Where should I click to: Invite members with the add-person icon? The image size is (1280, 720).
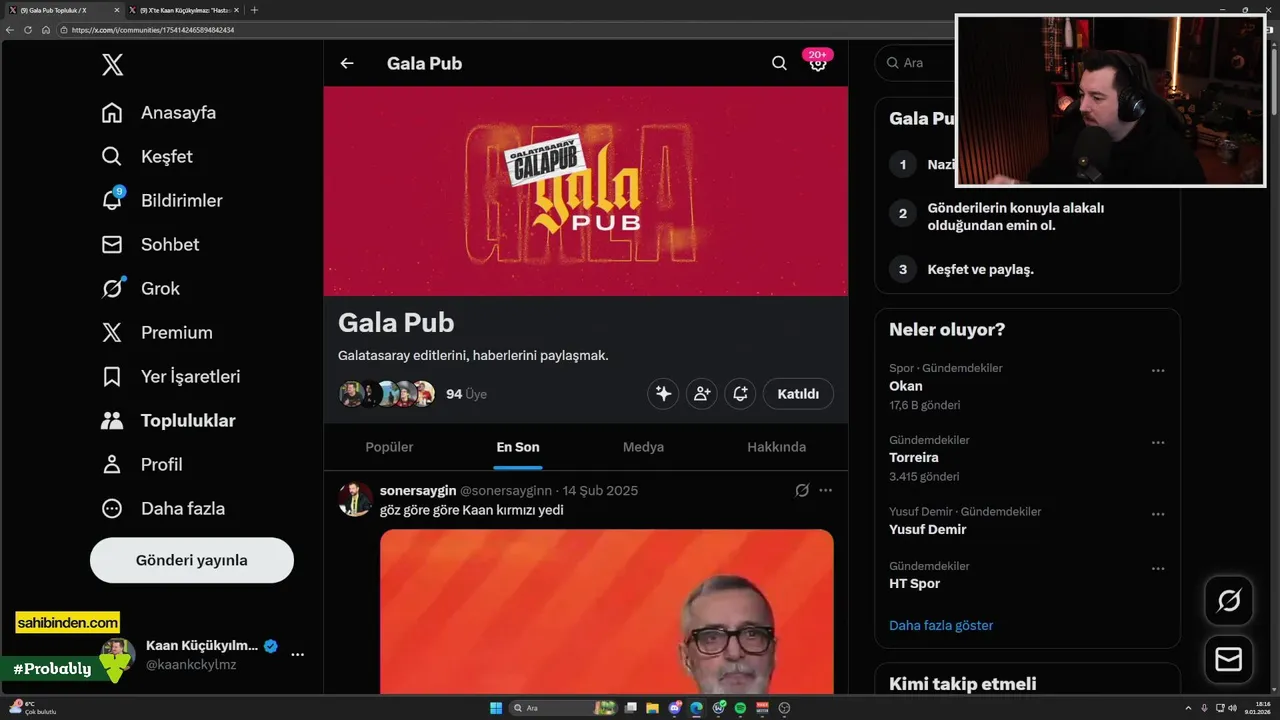701,394
